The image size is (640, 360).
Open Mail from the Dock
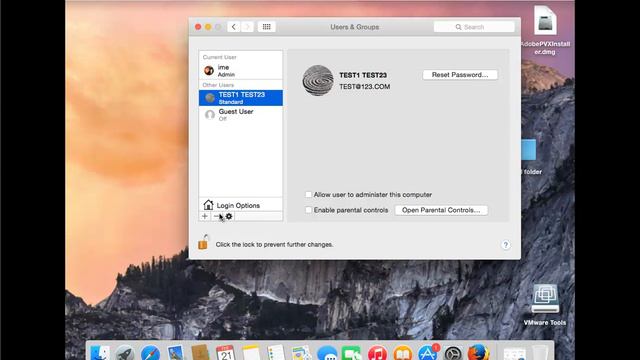176,352
